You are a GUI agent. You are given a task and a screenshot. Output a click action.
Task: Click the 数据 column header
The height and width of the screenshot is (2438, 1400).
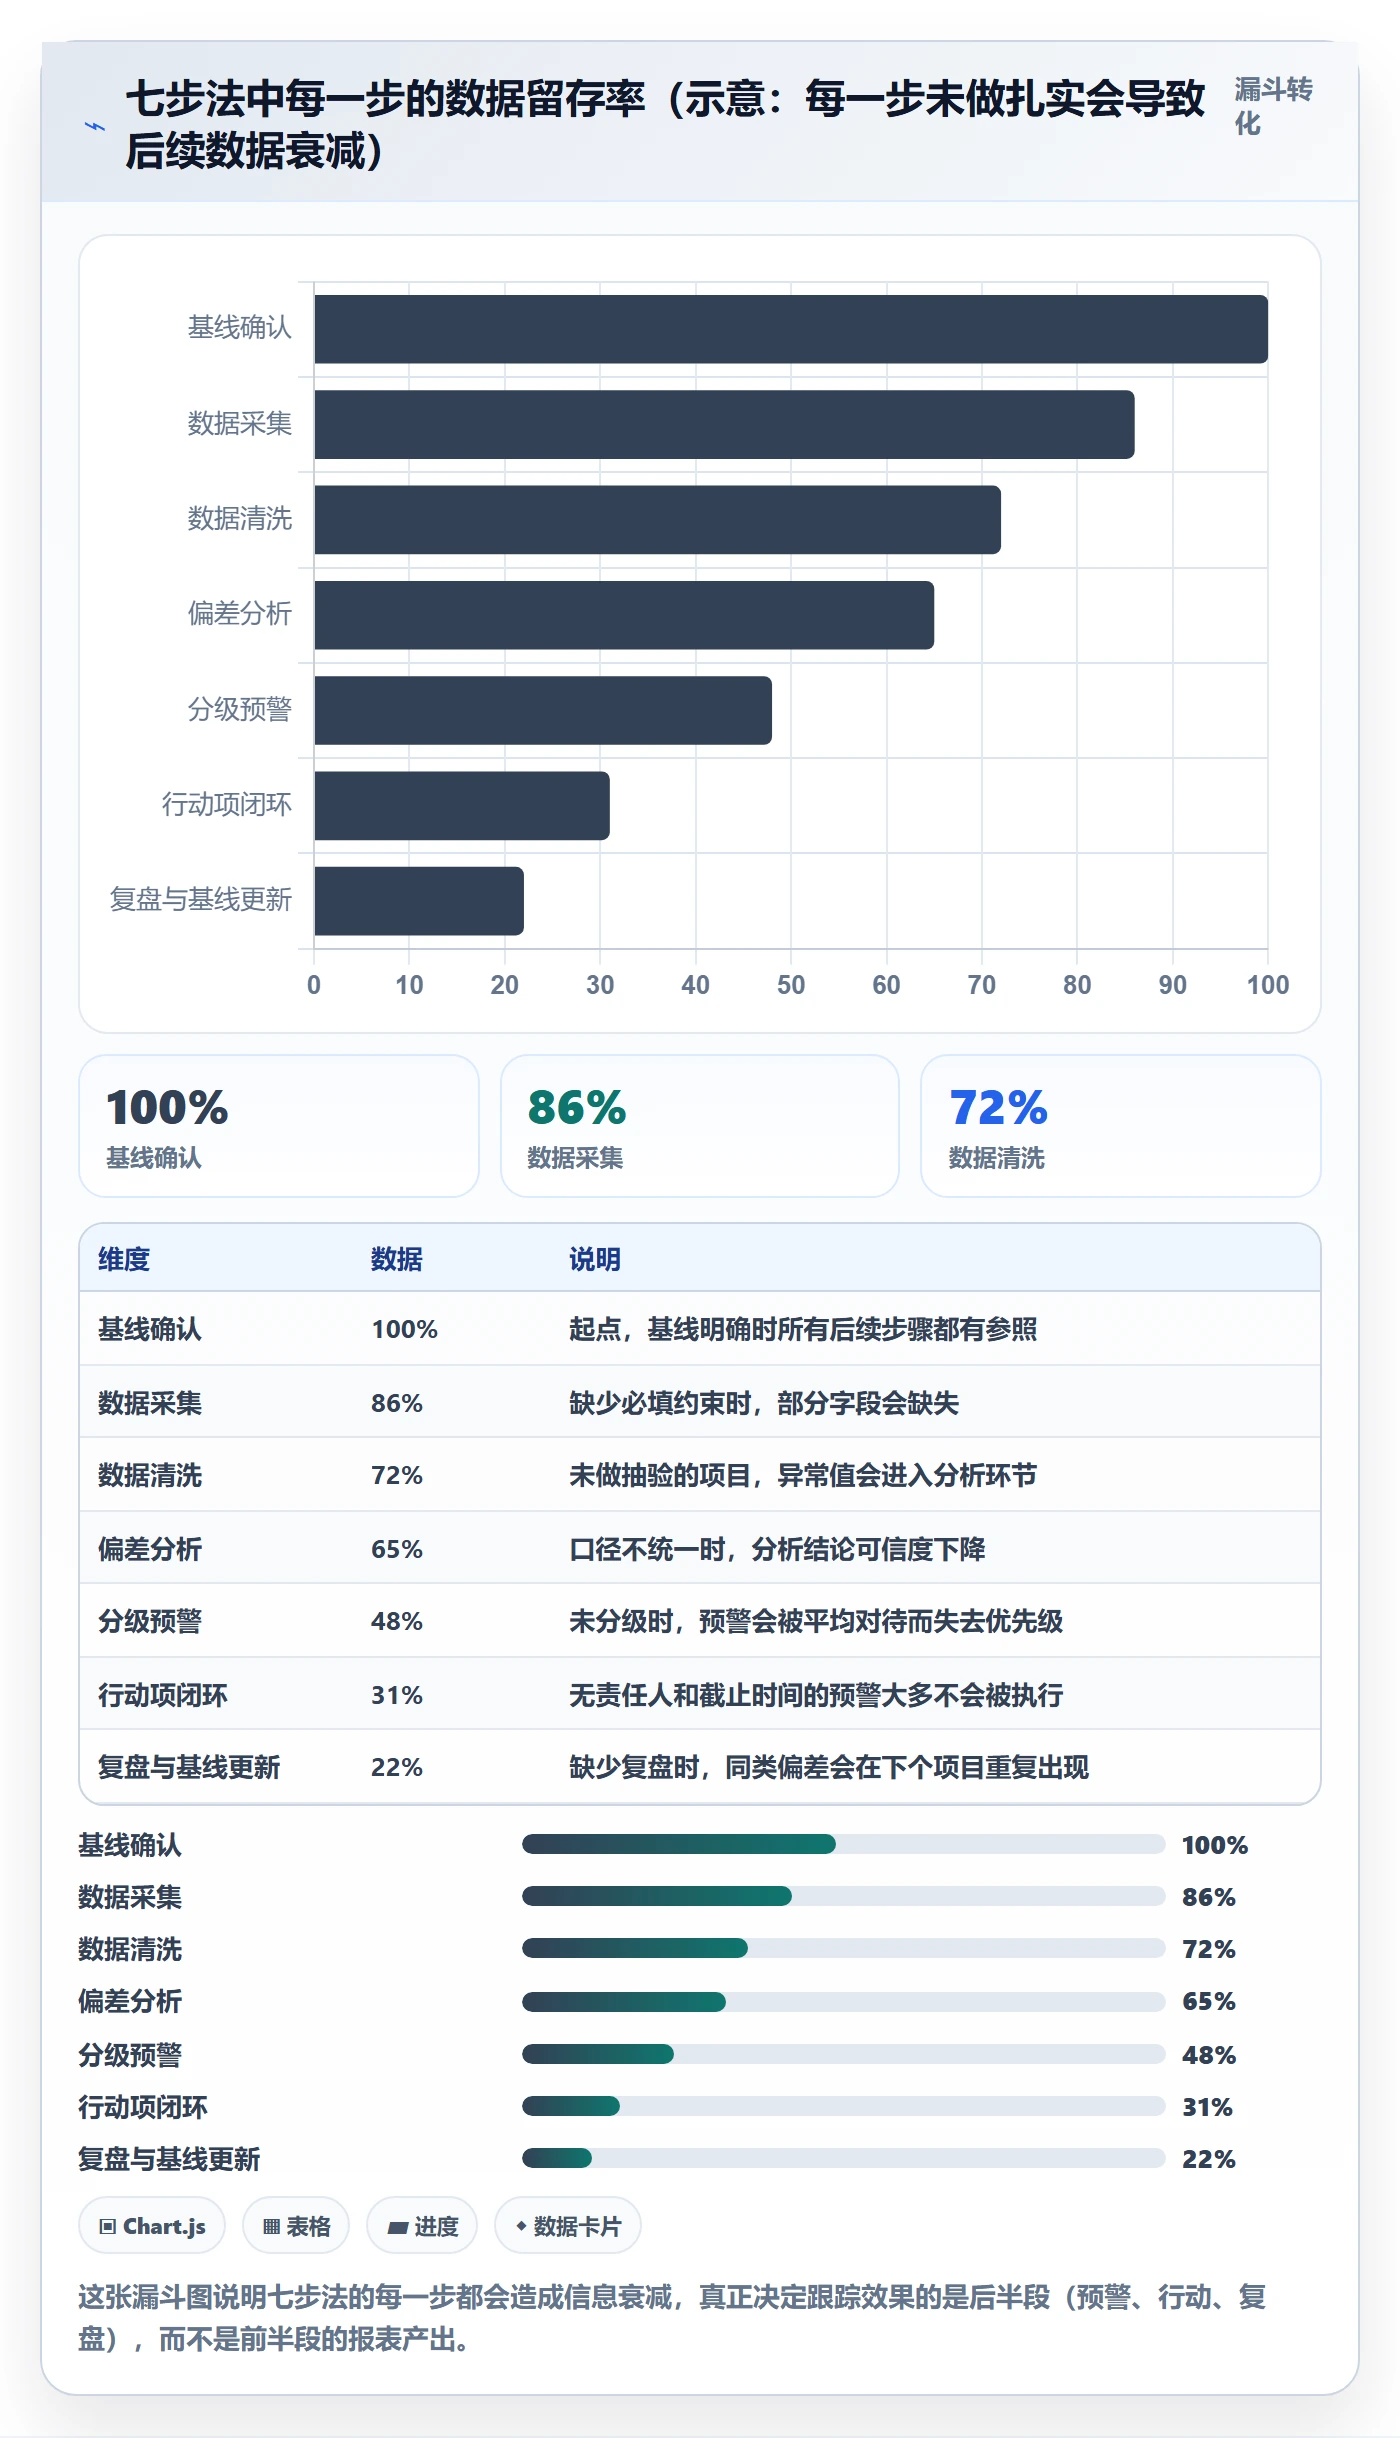coord(397,1259)
